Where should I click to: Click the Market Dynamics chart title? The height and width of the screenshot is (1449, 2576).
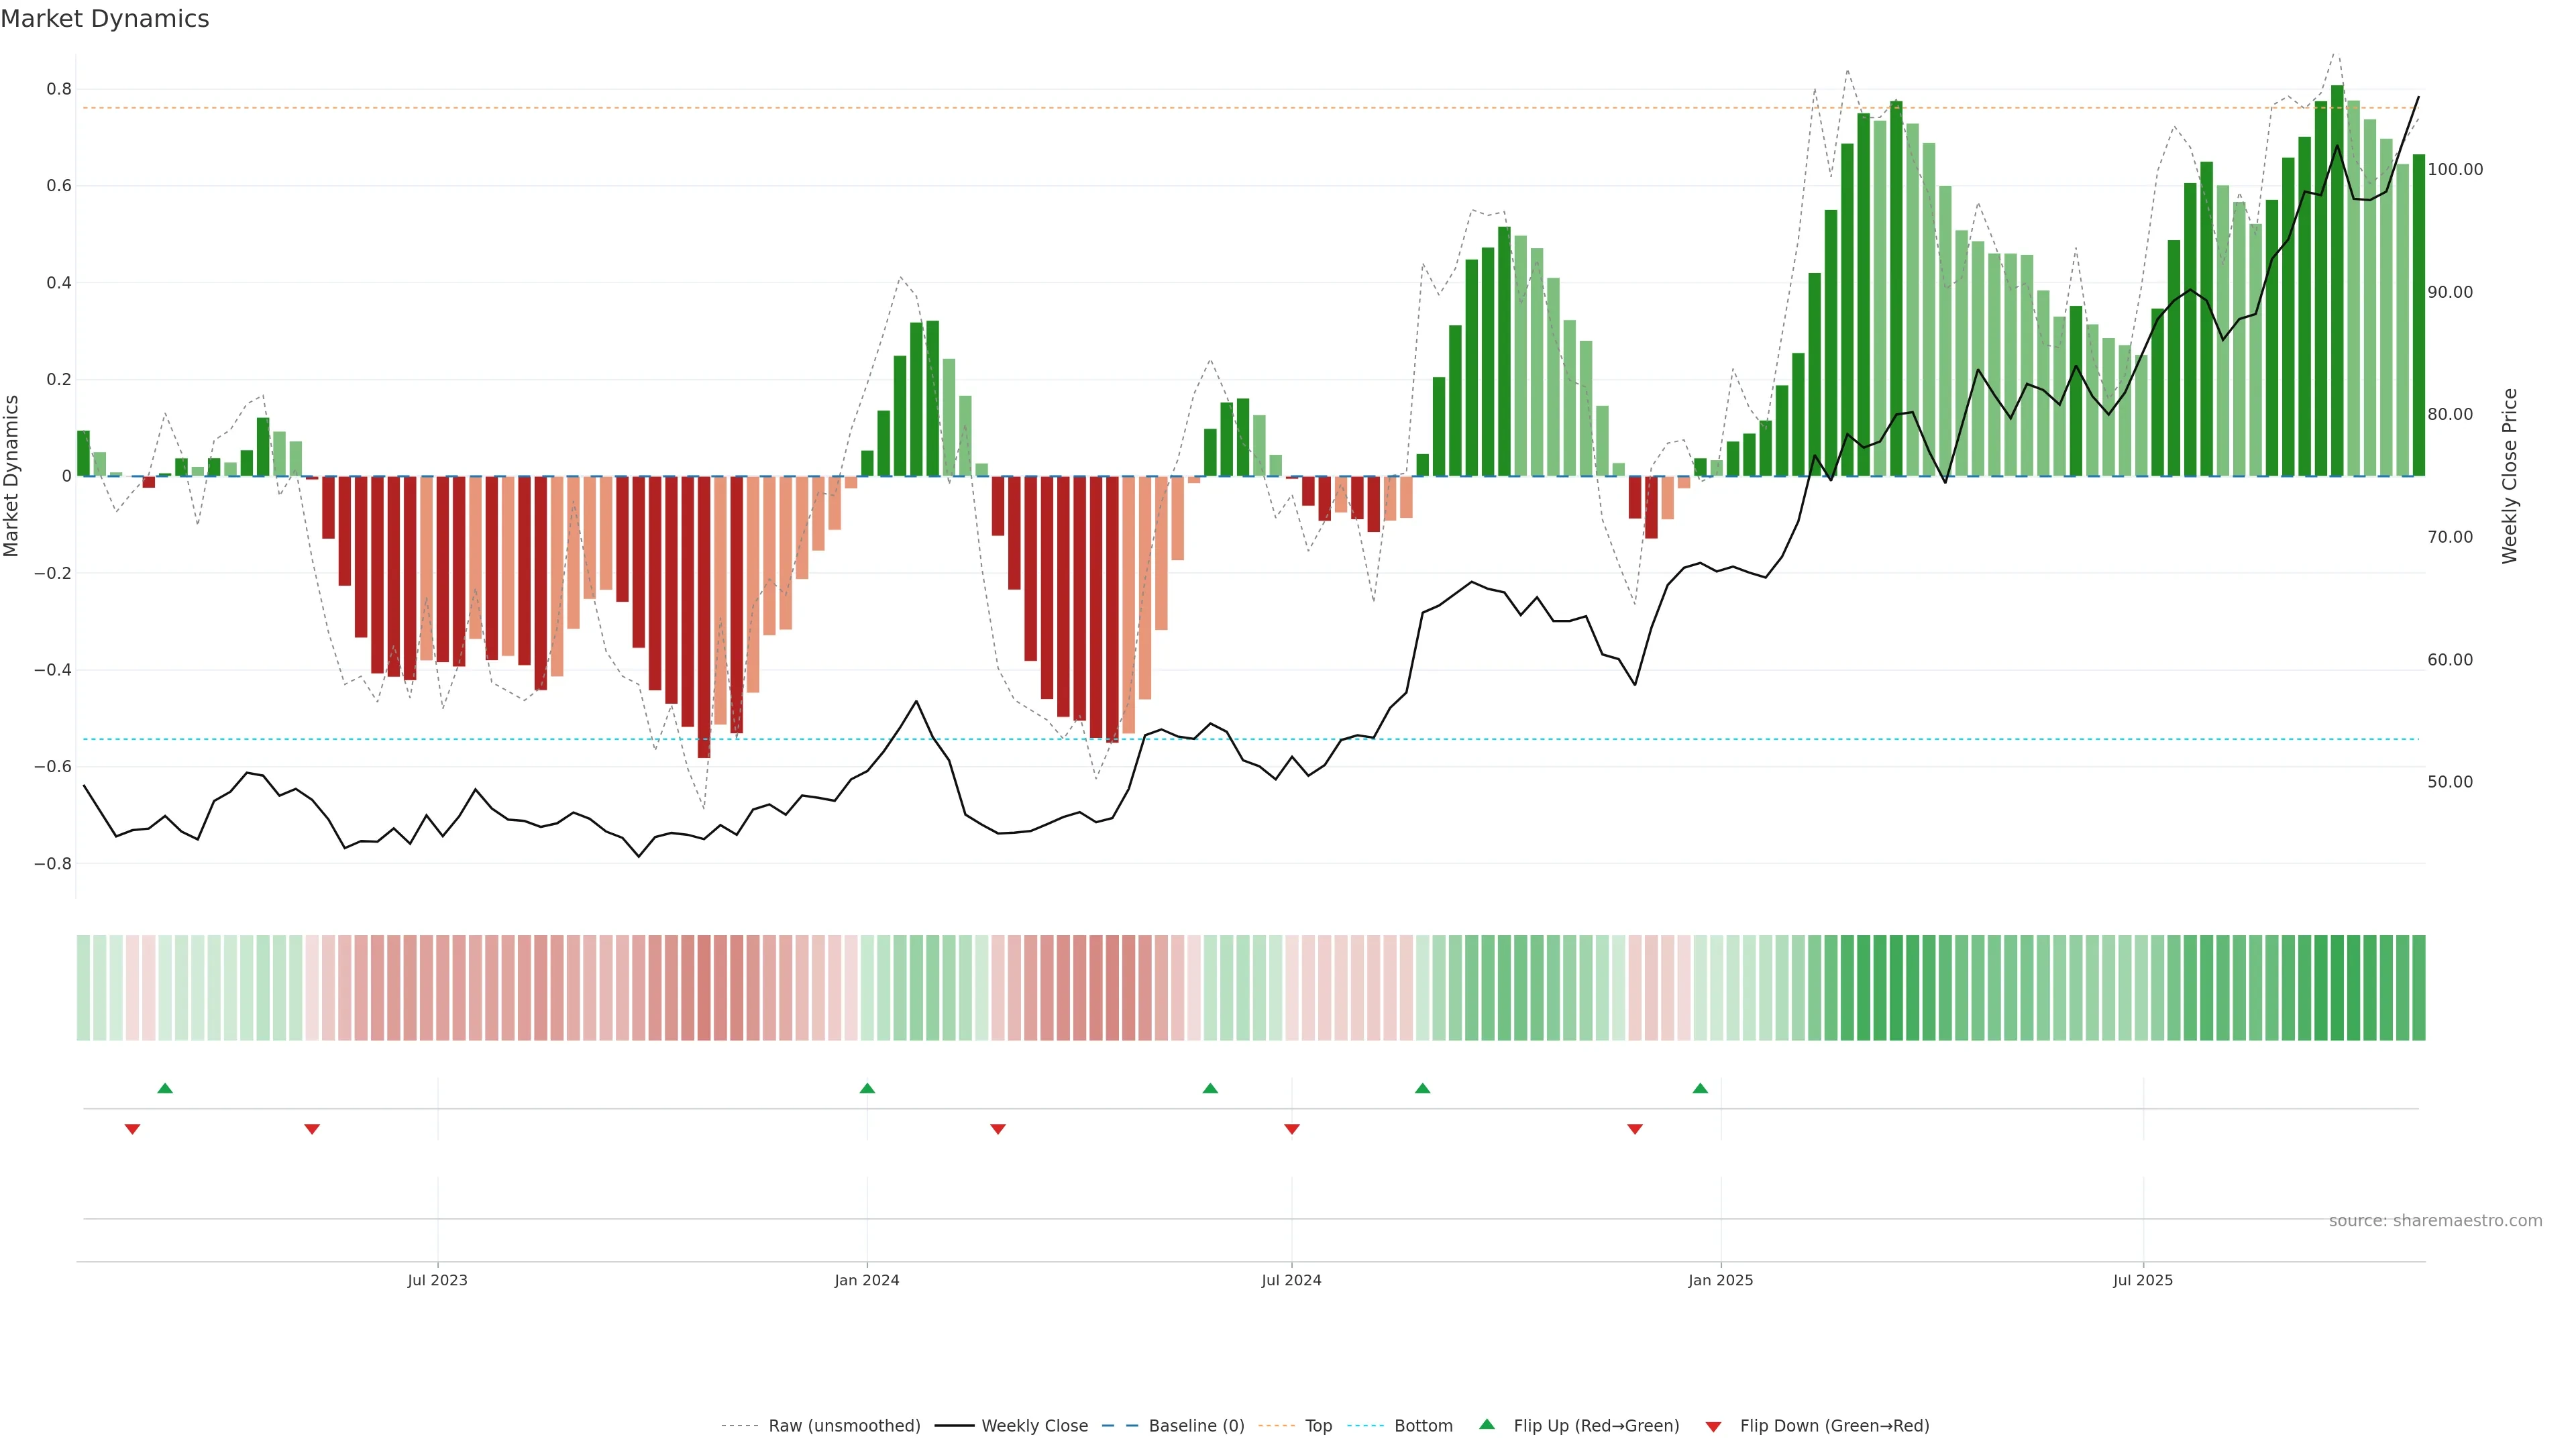[105, 19]
